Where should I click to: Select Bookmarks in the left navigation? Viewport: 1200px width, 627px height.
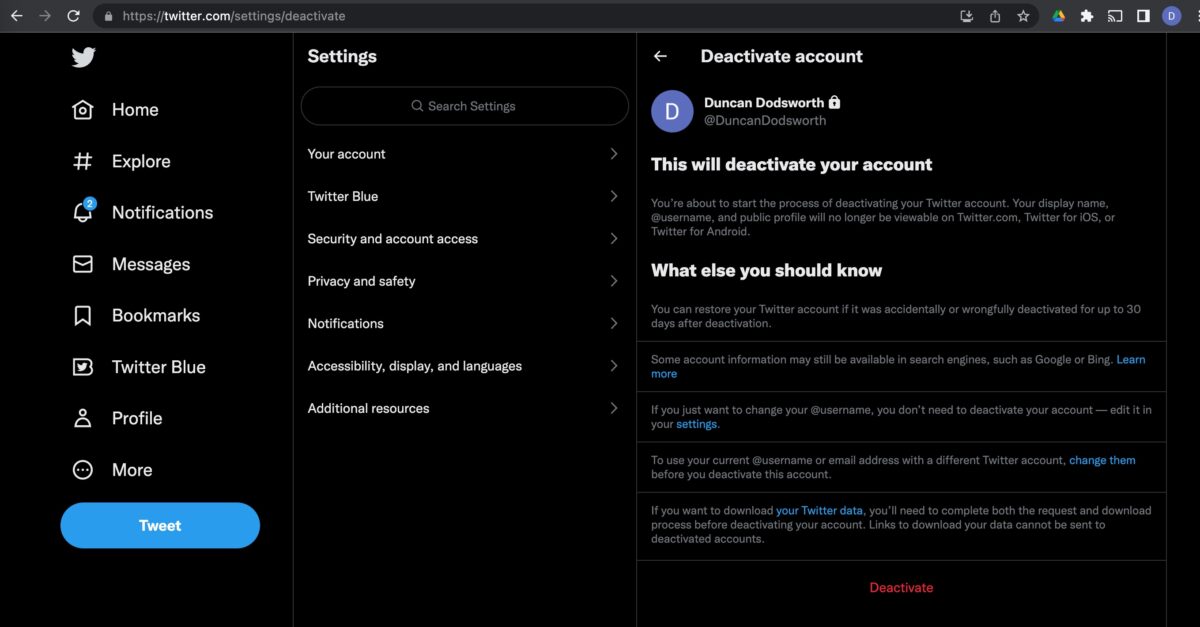(x=156, y=316)
